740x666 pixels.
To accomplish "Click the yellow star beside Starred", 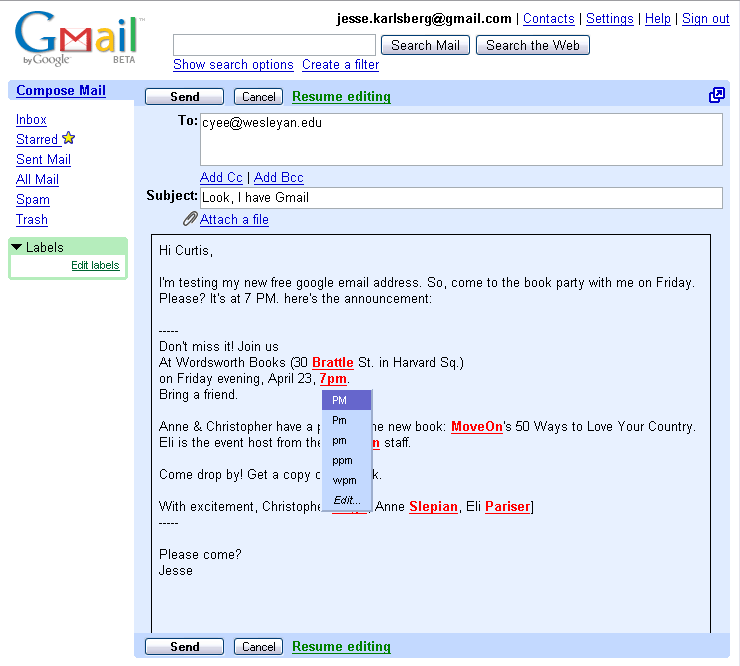I will pyautogui.click(x=68, y=139).
